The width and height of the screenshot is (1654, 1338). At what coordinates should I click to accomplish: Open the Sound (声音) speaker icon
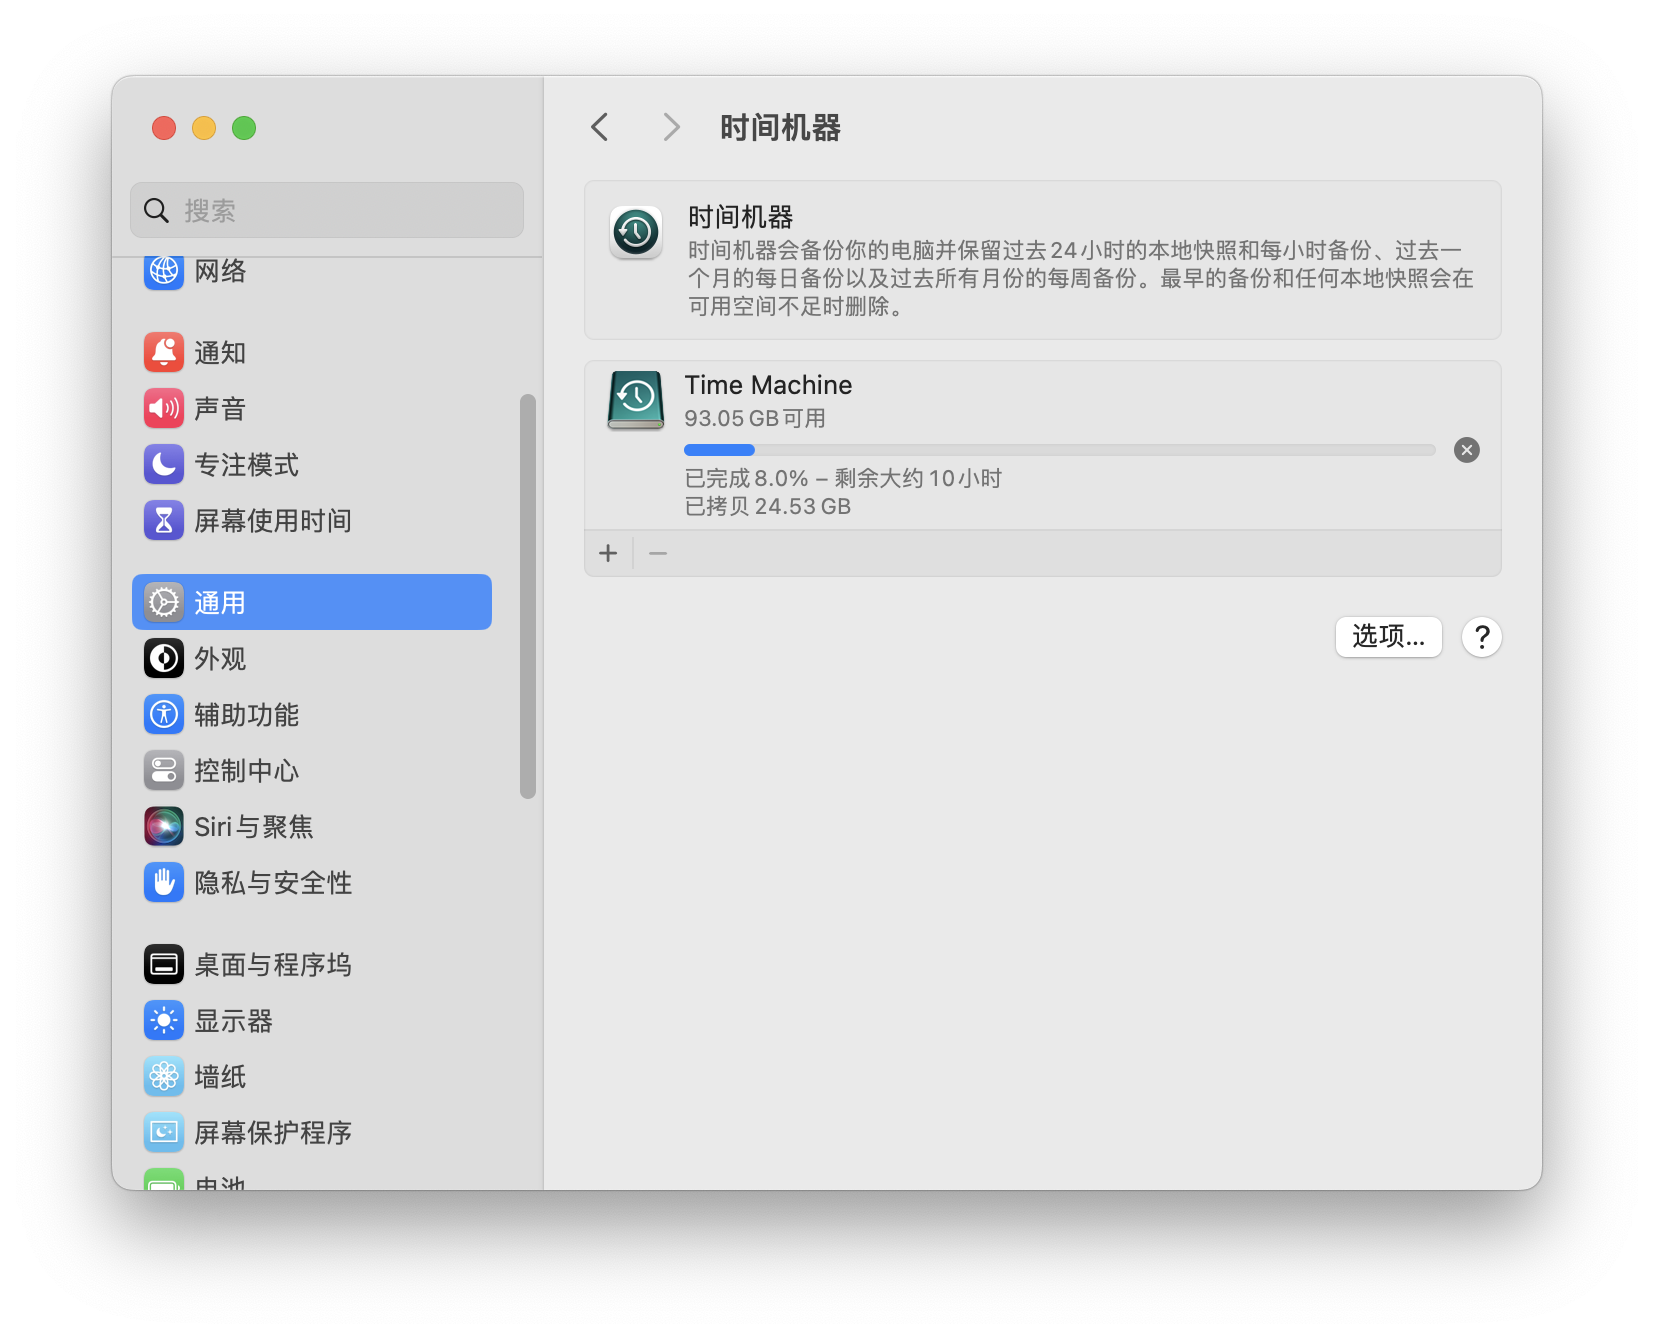click(x=164, y=408)
